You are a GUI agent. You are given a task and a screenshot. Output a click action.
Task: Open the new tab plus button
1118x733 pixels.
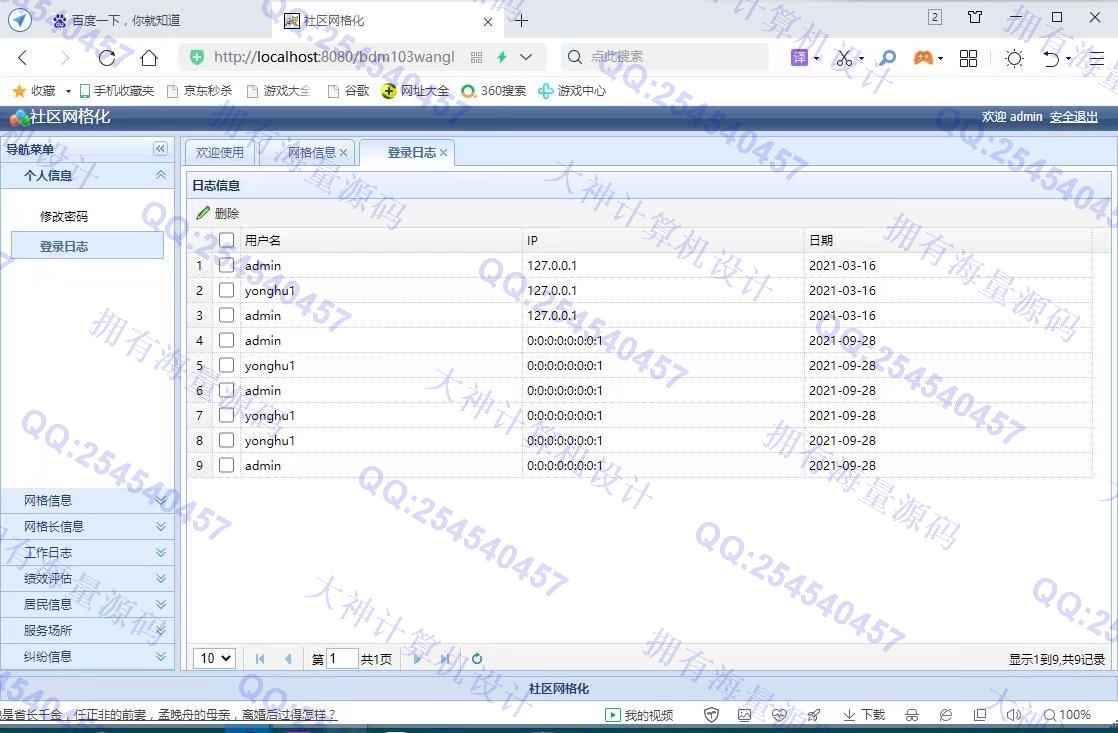[x=521, y=21]
